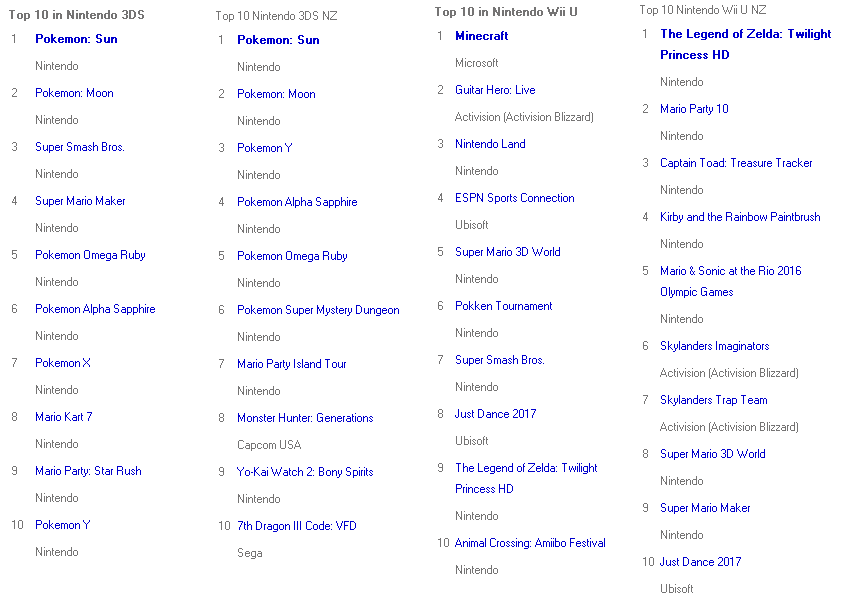Select Skylanders Trap Team link
Screen dimensions: 855x600
pos(713,400)
